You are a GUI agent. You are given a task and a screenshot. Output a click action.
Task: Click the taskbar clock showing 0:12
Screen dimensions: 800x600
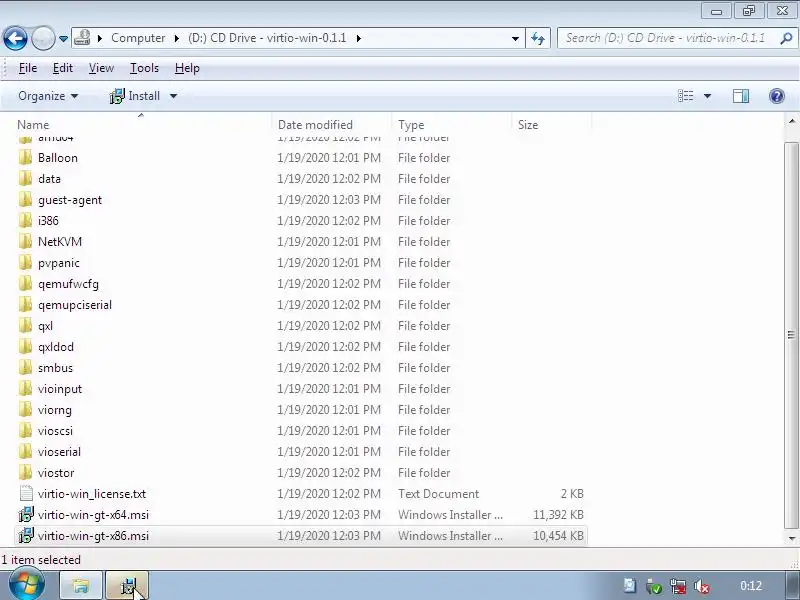point(751,586)
